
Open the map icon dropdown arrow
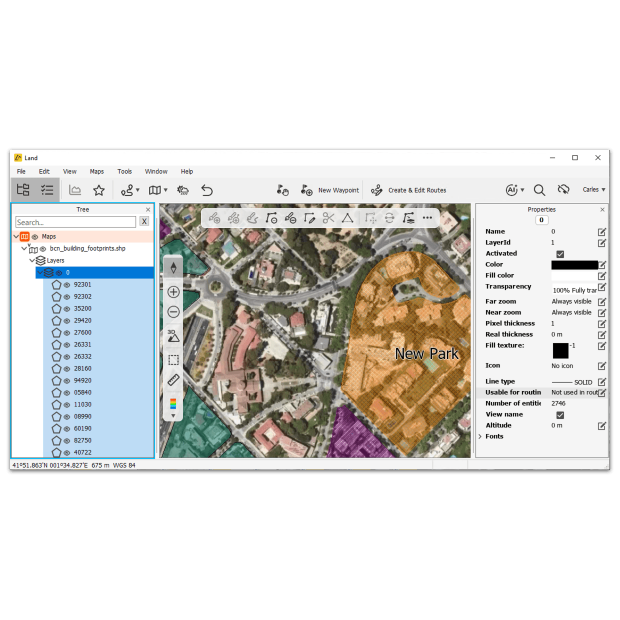(165, 190)
